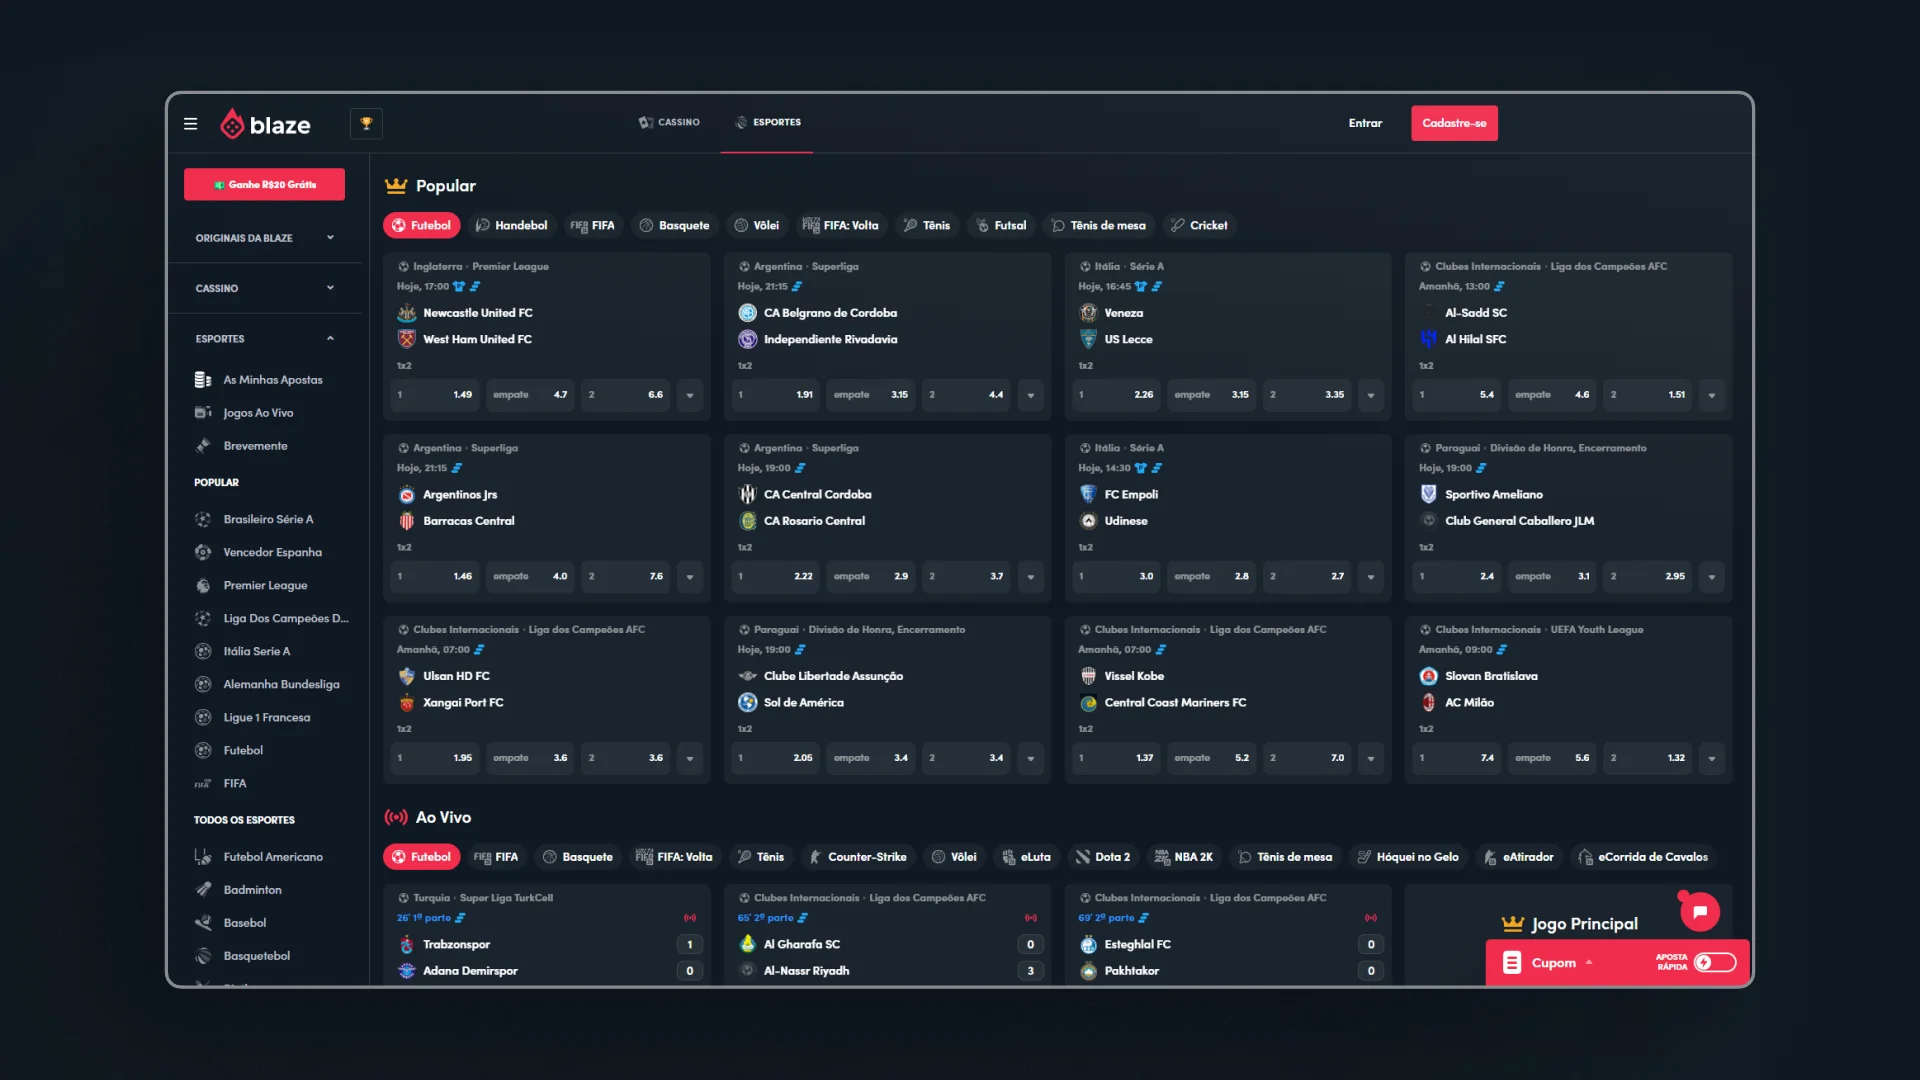The height and width of the screenshot is (1080, 1920).
Task: Click Ulsan HD FC crest
Action: pyautogui.click(x=407, y=676)
